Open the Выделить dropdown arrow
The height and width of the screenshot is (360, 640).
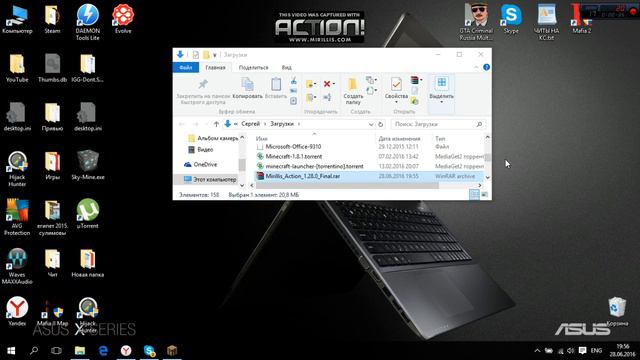pyautogui.click(x=441, y=102)
